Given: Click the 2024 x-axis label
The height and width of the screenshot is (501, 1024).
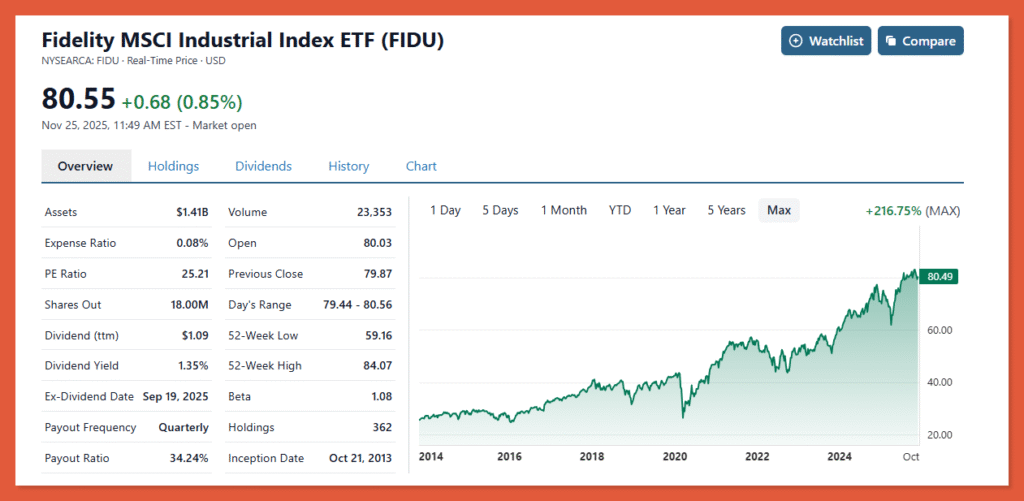Looking at the screenshot, I should pyautogui.click(x=840, y=457).
